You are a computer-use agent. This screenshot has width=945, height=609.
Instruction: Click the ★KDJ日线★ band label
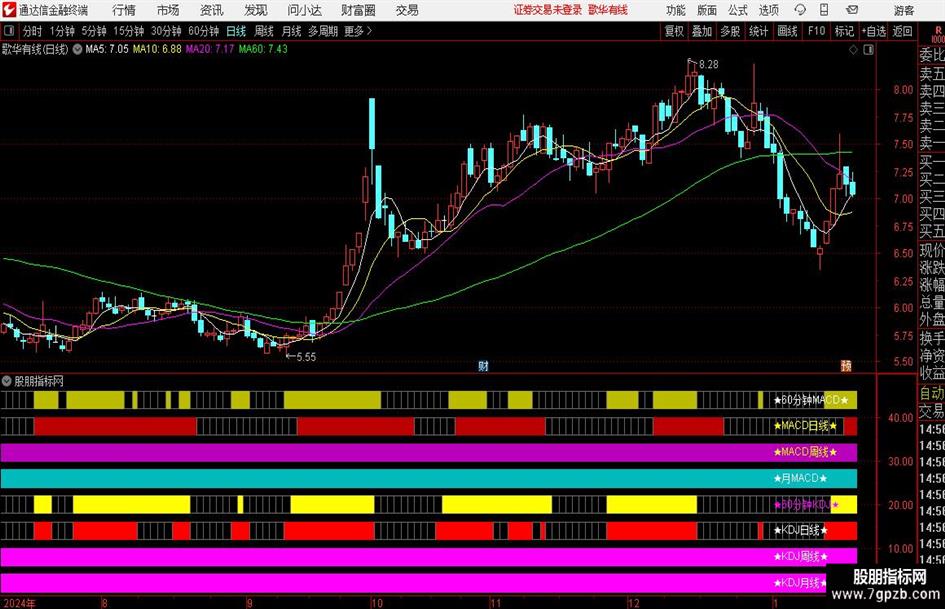point(800,531)
